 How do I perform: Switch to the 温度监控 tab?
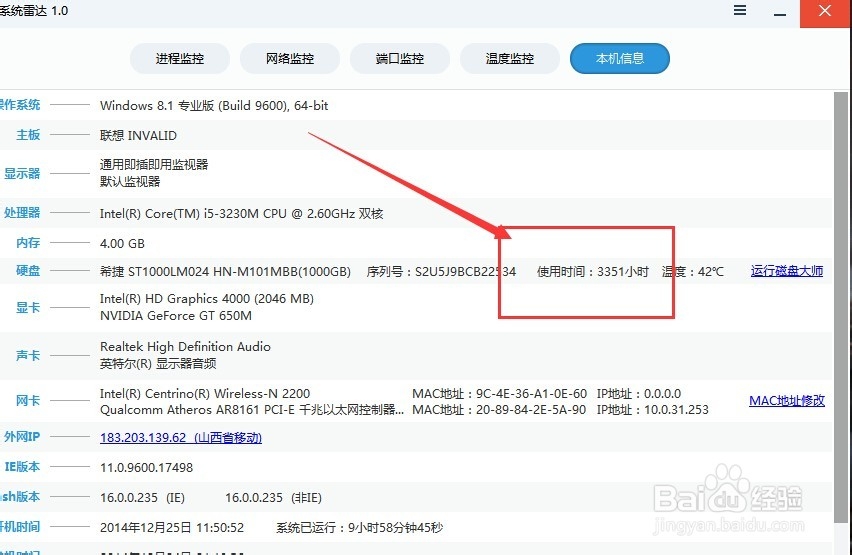click(510, 59)
